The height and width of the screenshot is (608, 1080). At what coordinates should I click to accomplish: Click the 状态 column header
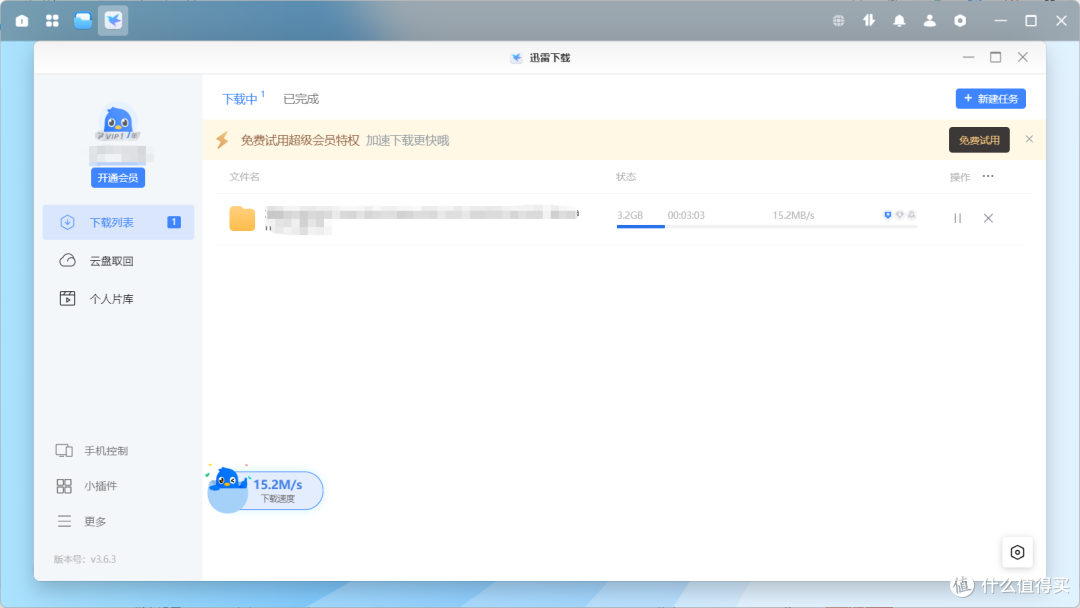[x=626, y=177]
